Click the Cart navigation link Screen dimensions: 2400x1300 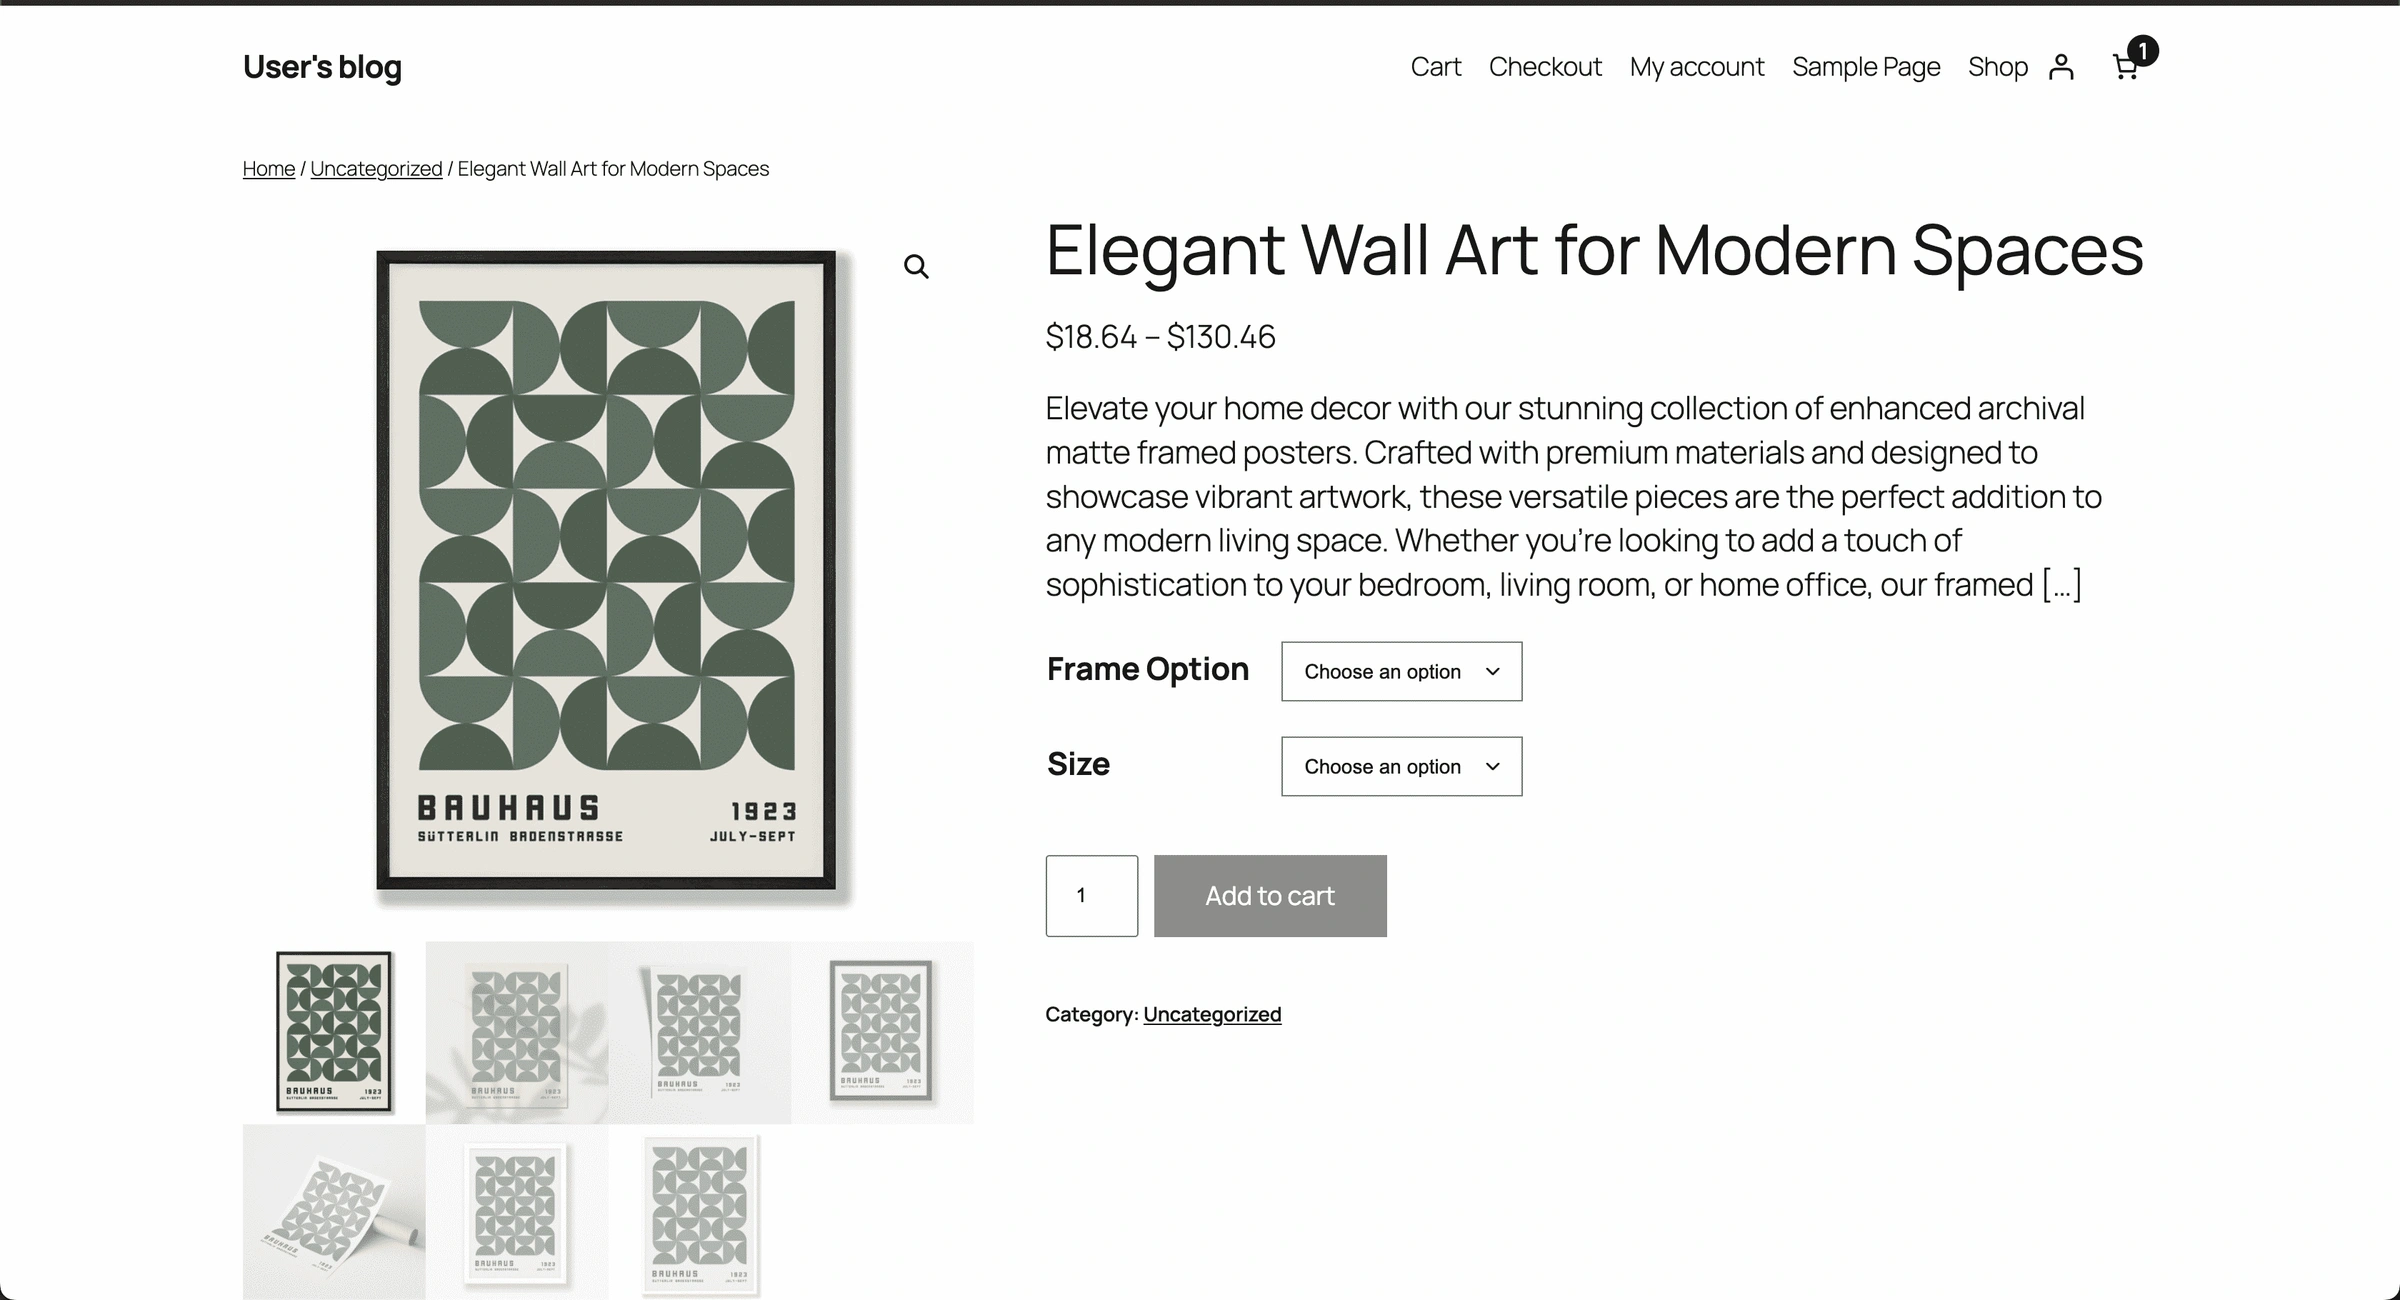tap(1435, 66)
